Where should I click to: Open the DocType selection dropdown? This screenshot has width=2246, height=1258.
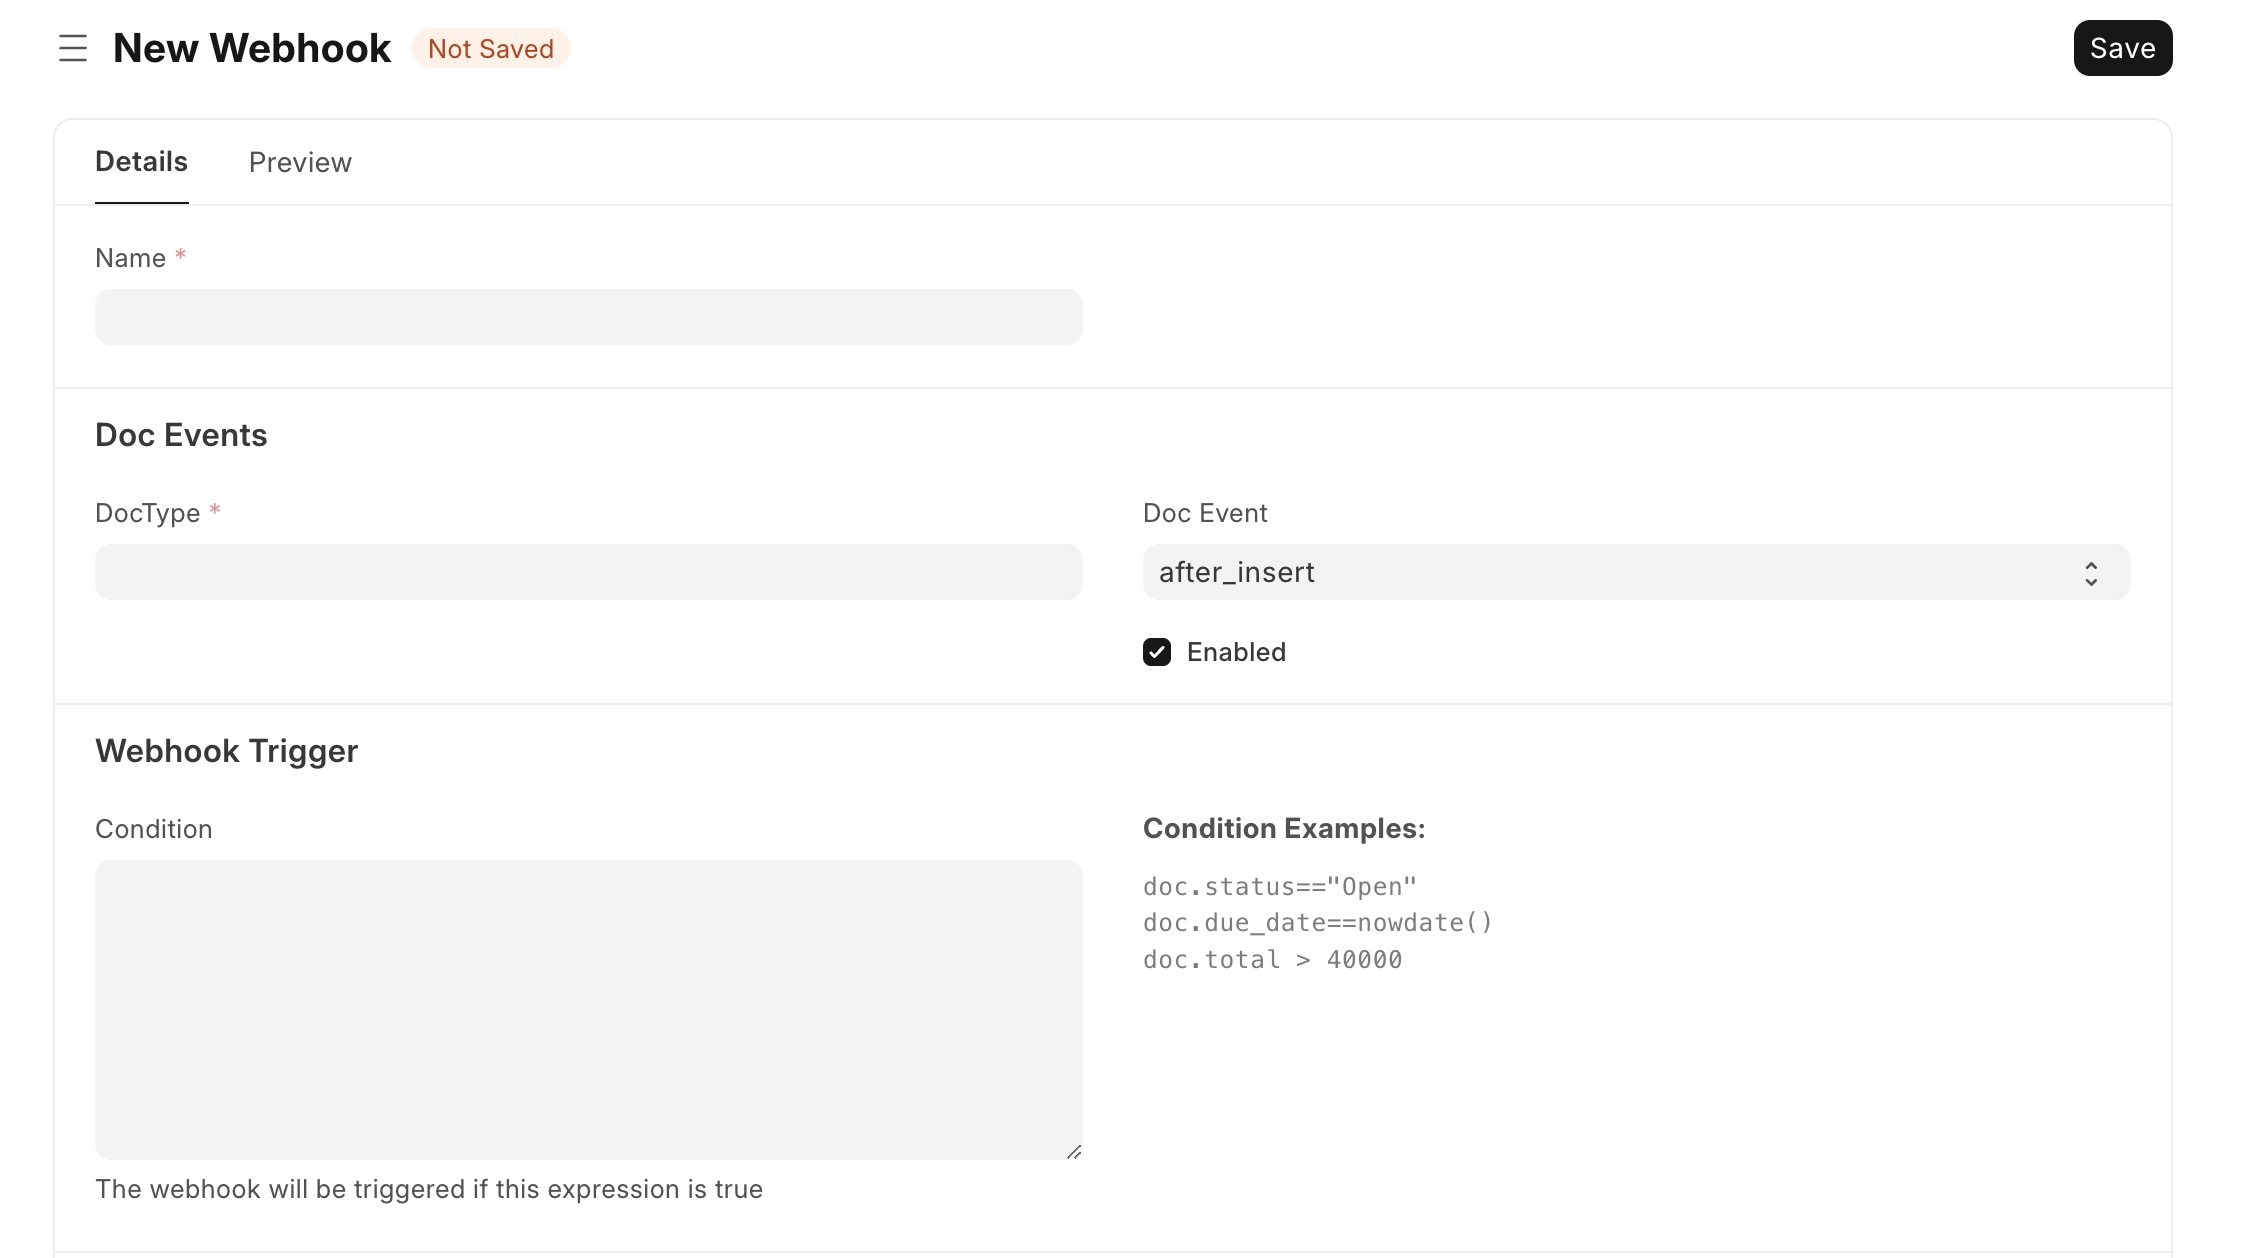(588, 572)
